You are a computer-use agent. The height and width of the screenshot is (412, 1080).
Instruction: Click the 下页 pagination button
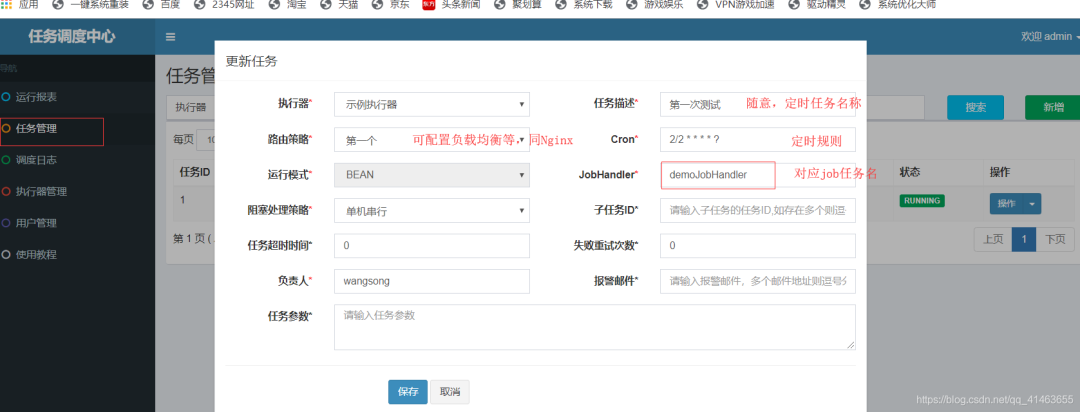1055,239
